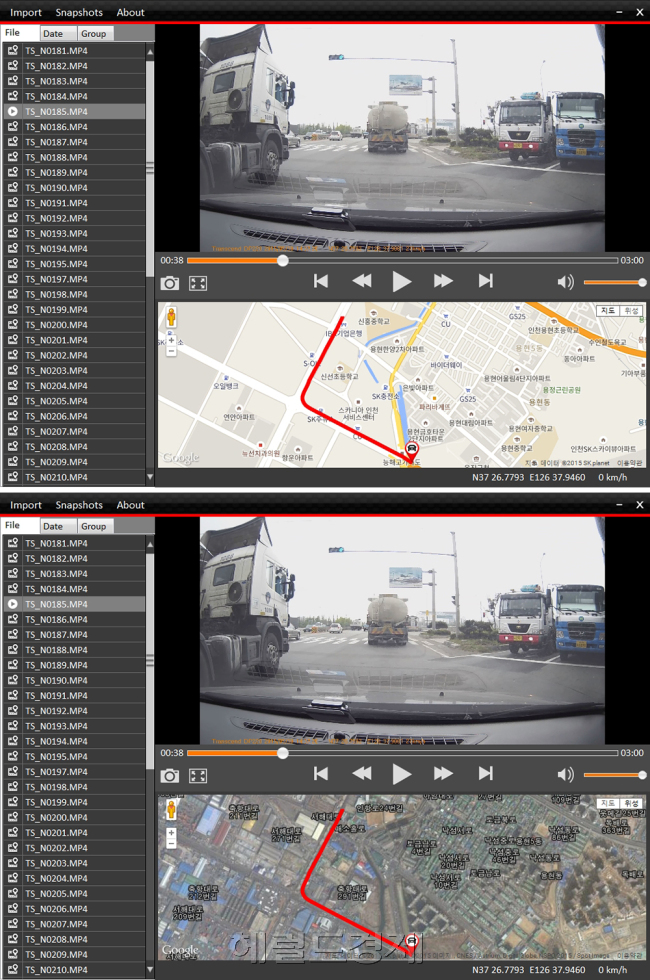Adjust volume slider in the road-map player
This screenshot has width=650, height=980.
pos(614,282)
